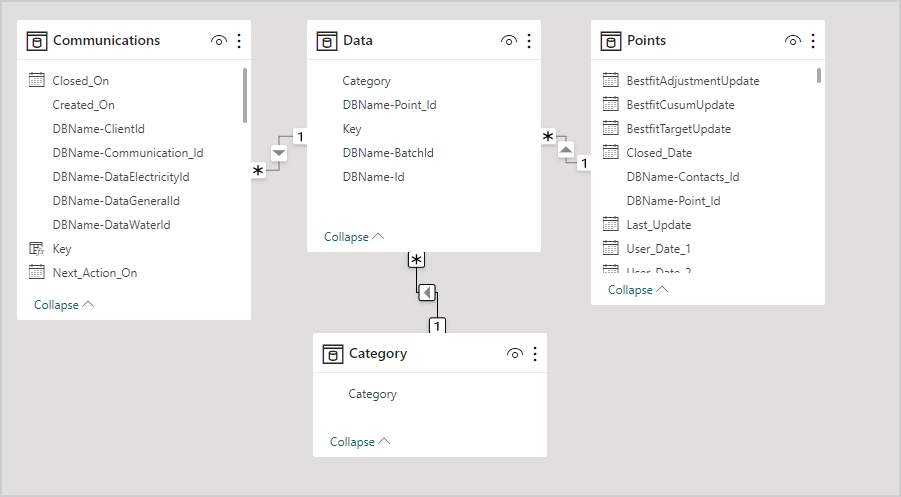
Task: Open more options for Points table
Action: pos(813,41)
